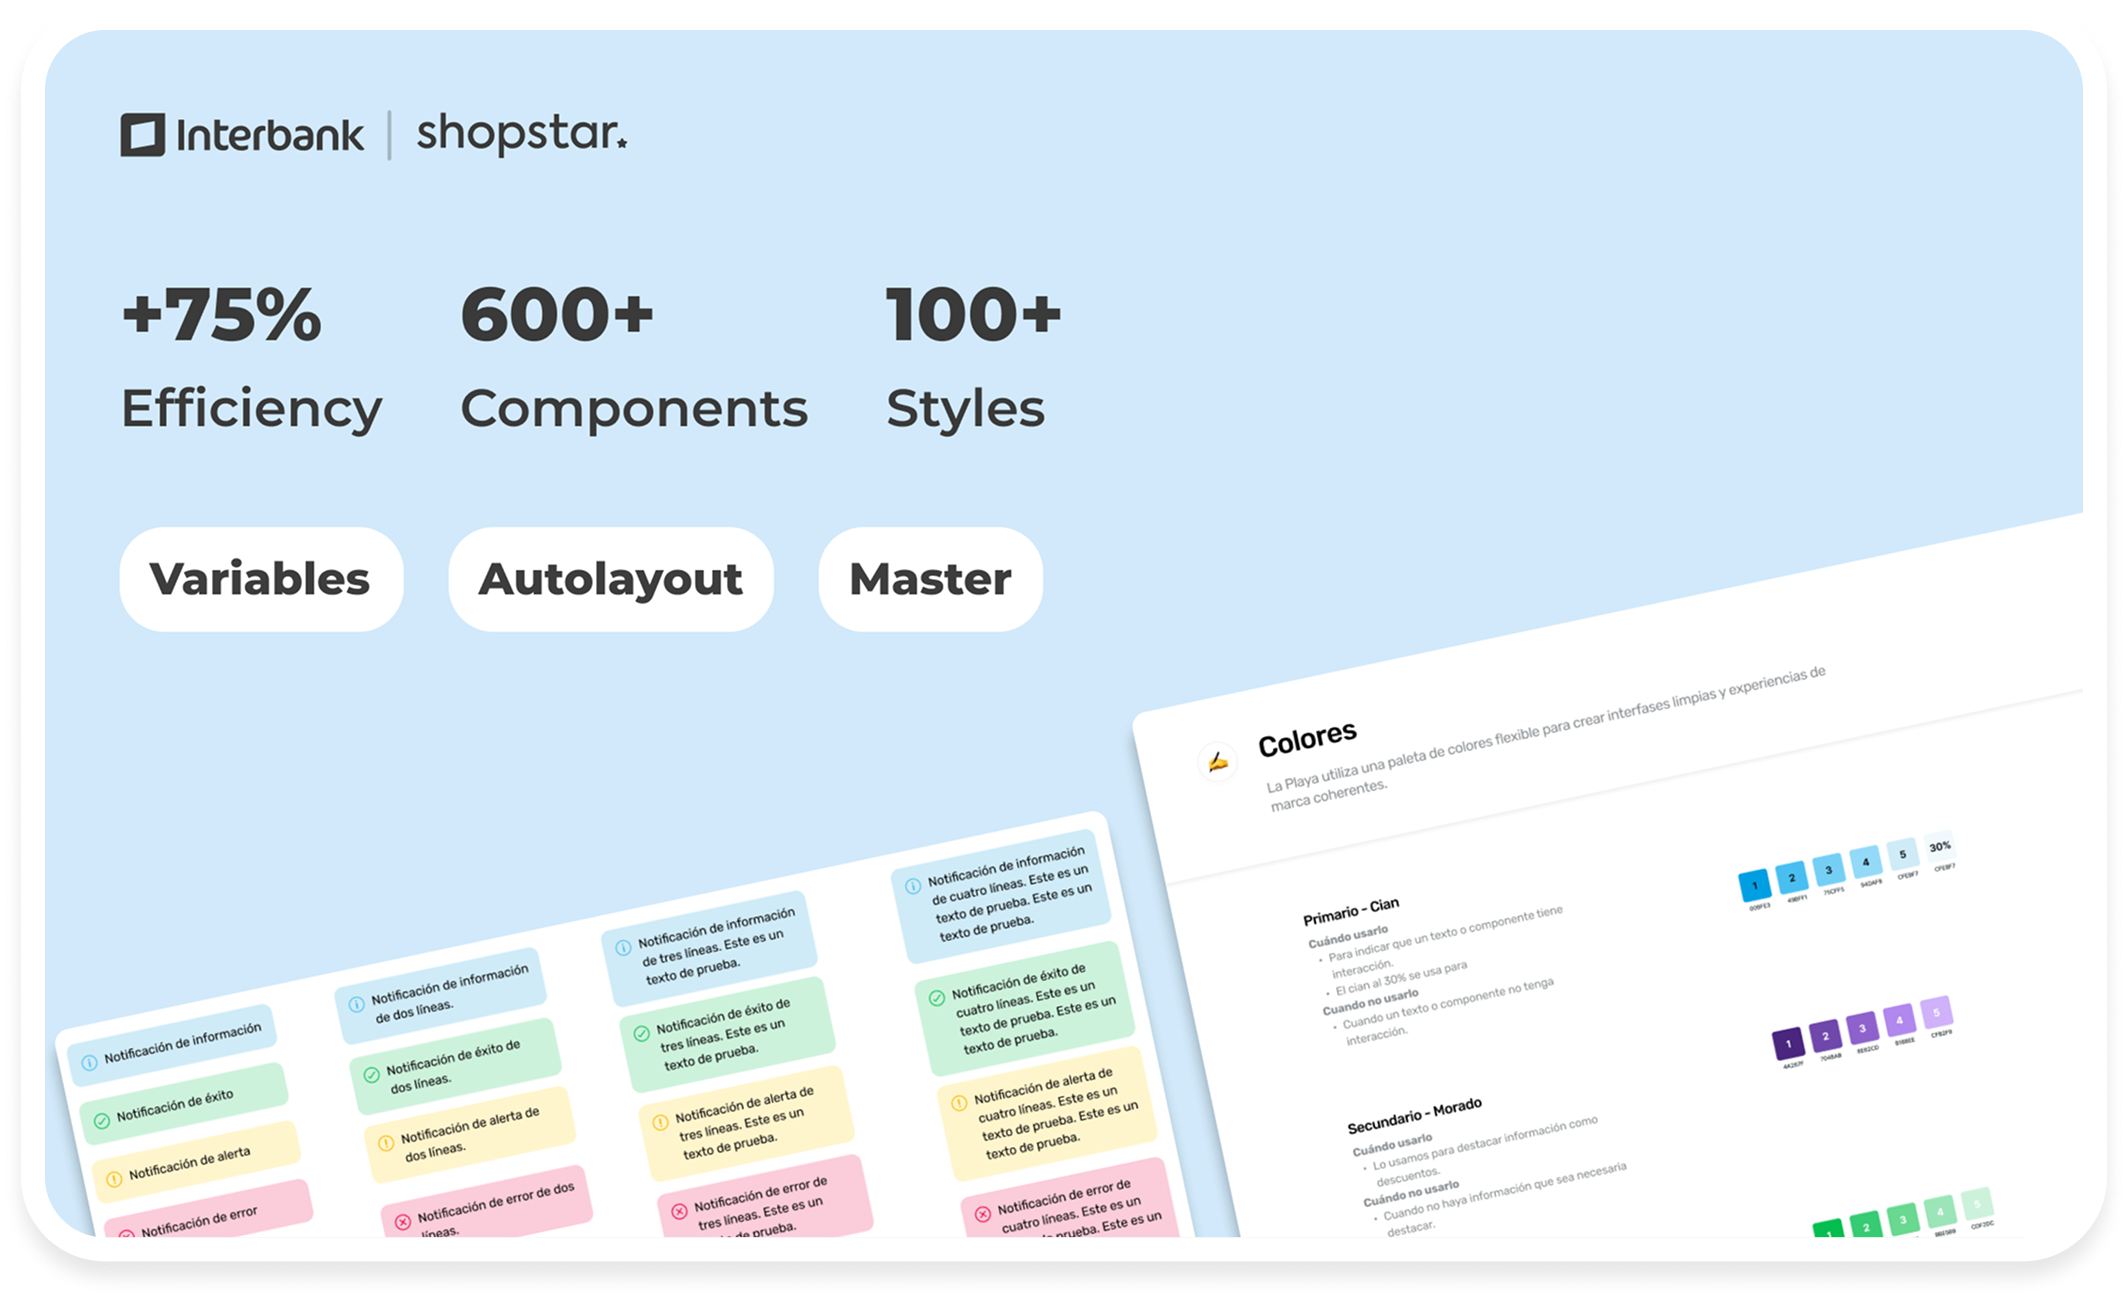Click error X icon in two-line error notification

(x=403, y=1222)
